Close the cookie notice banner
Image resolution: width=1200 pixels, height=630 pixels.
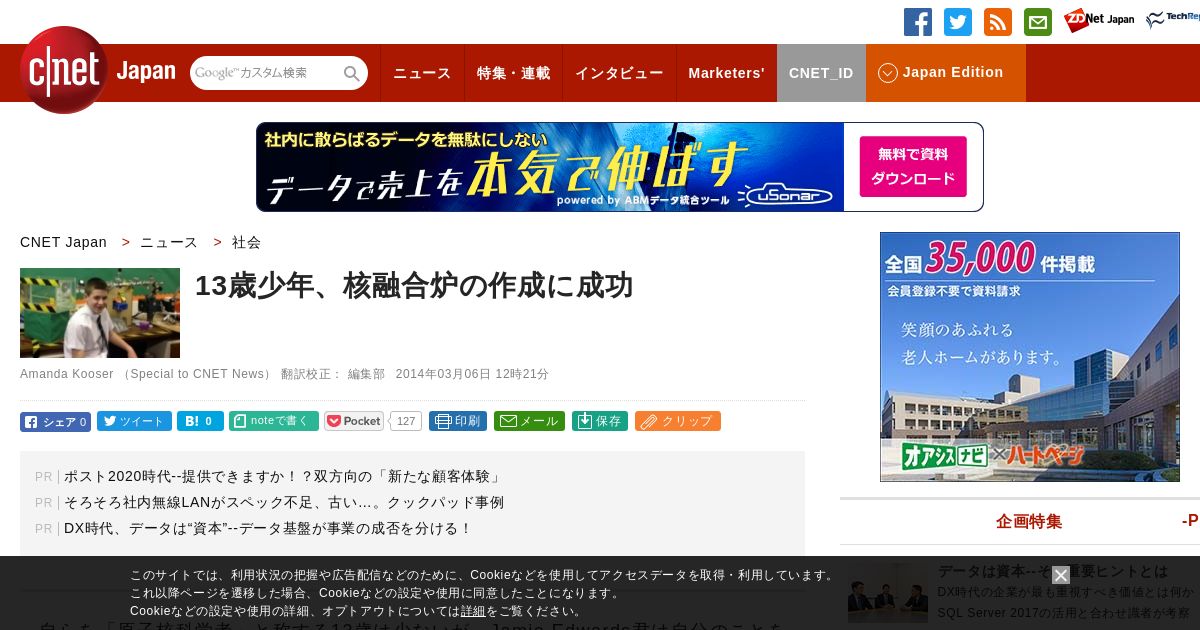click(1061, 575)
